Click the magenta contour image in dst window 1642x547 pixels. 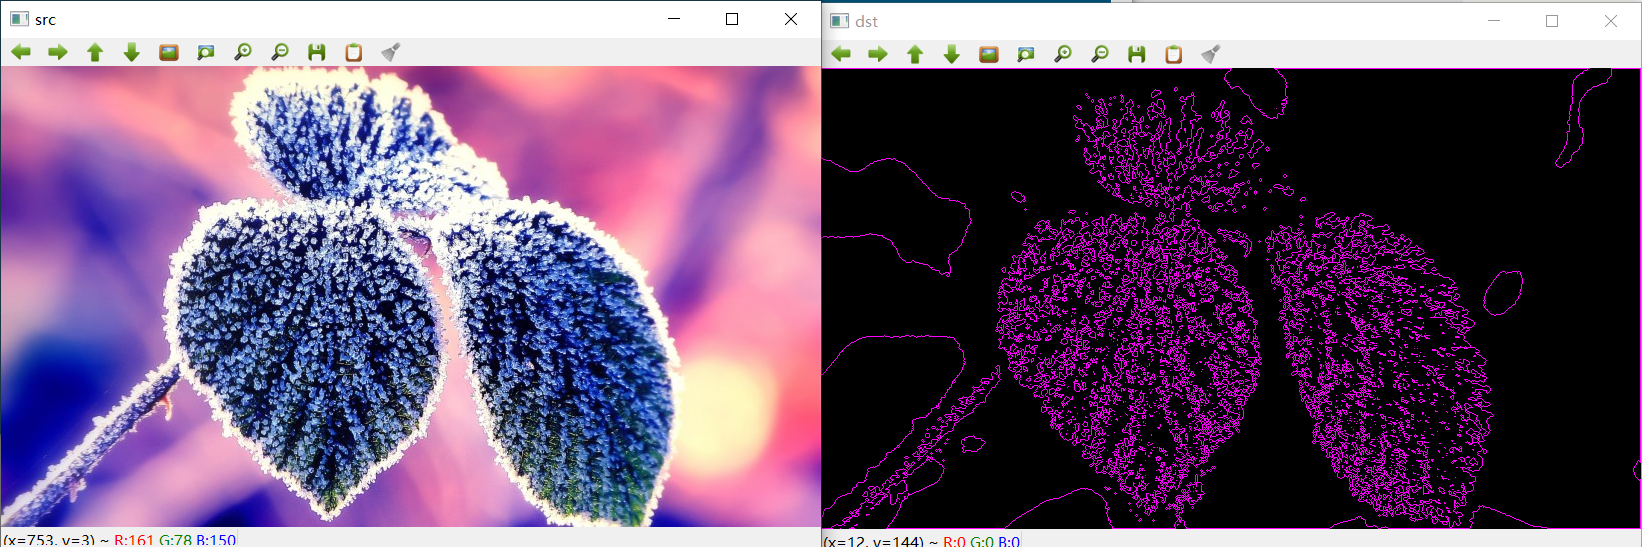tap(1231, 299)
